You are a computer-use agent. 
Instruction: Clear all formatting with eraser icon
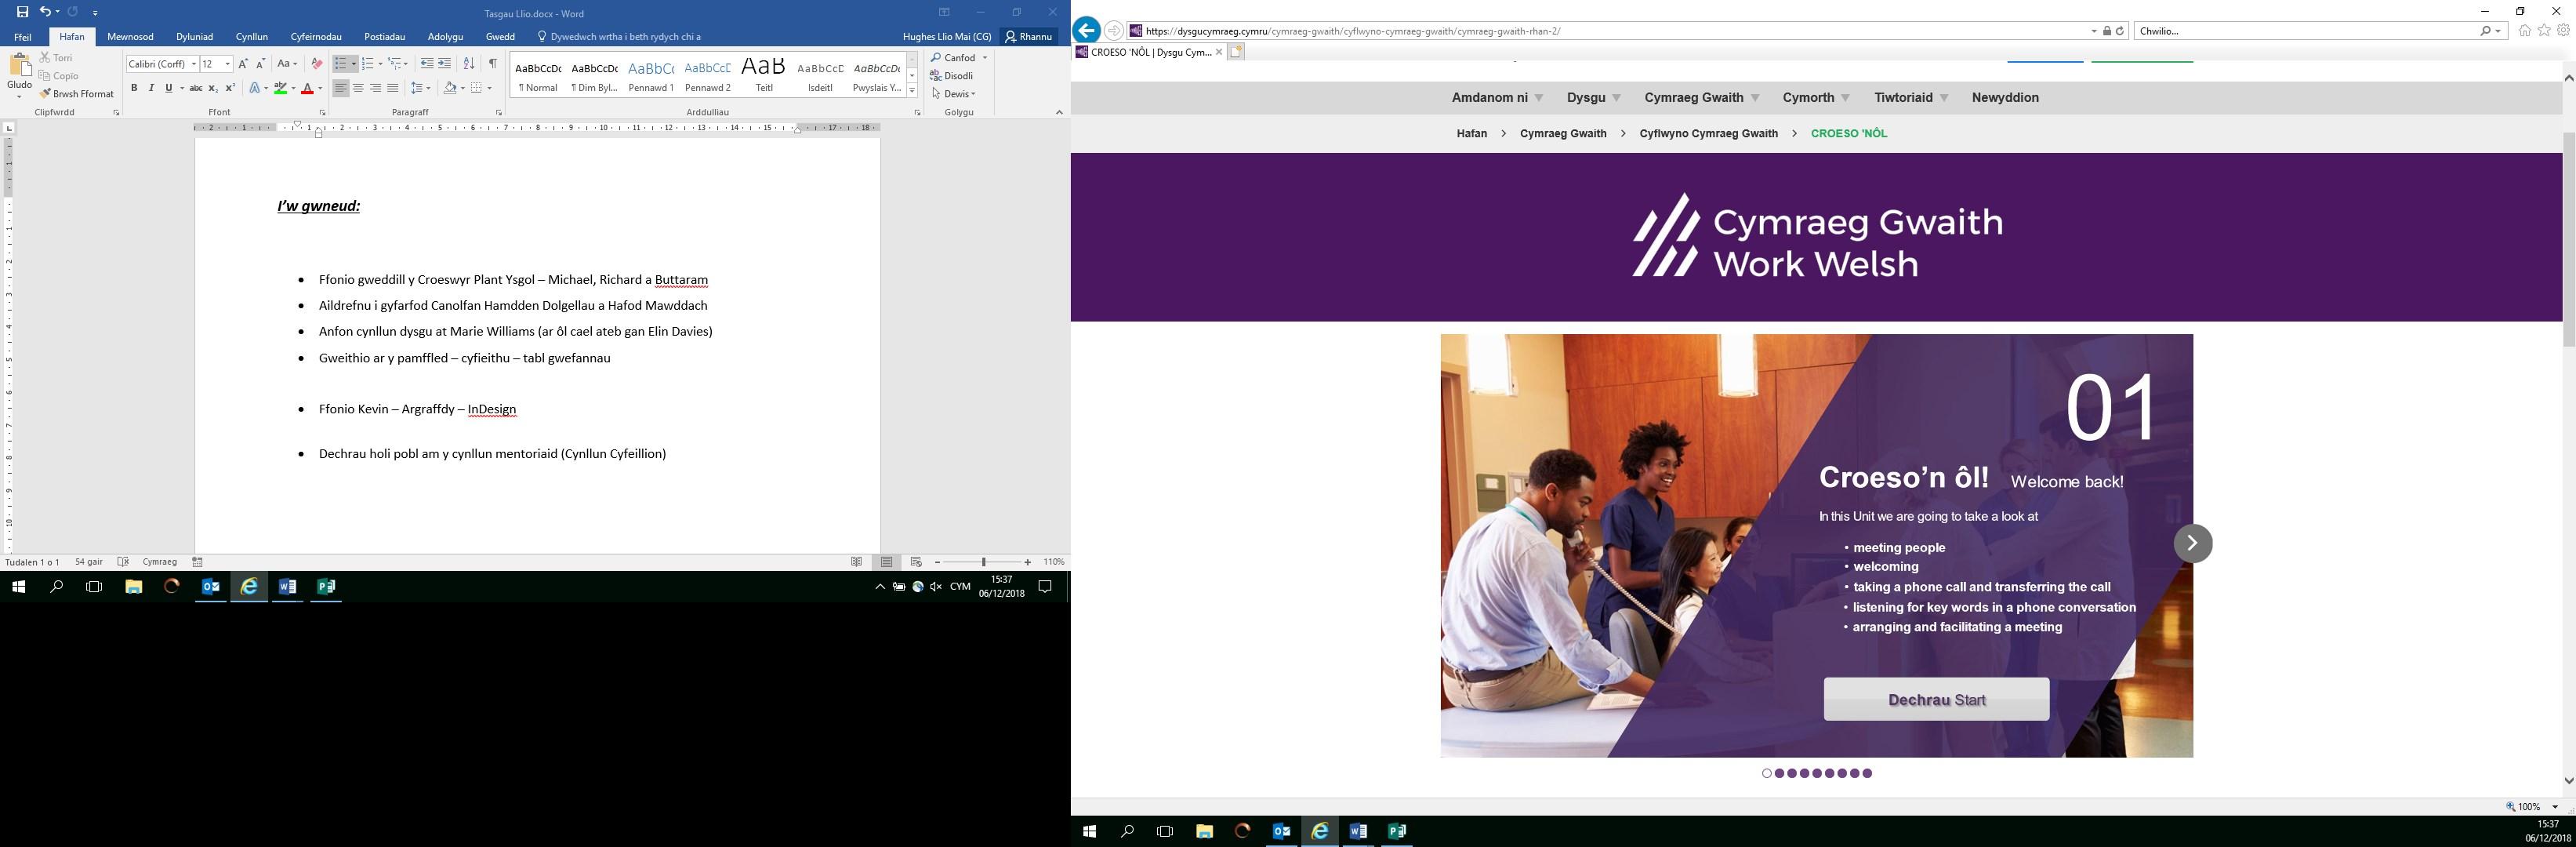pos(317,64)
